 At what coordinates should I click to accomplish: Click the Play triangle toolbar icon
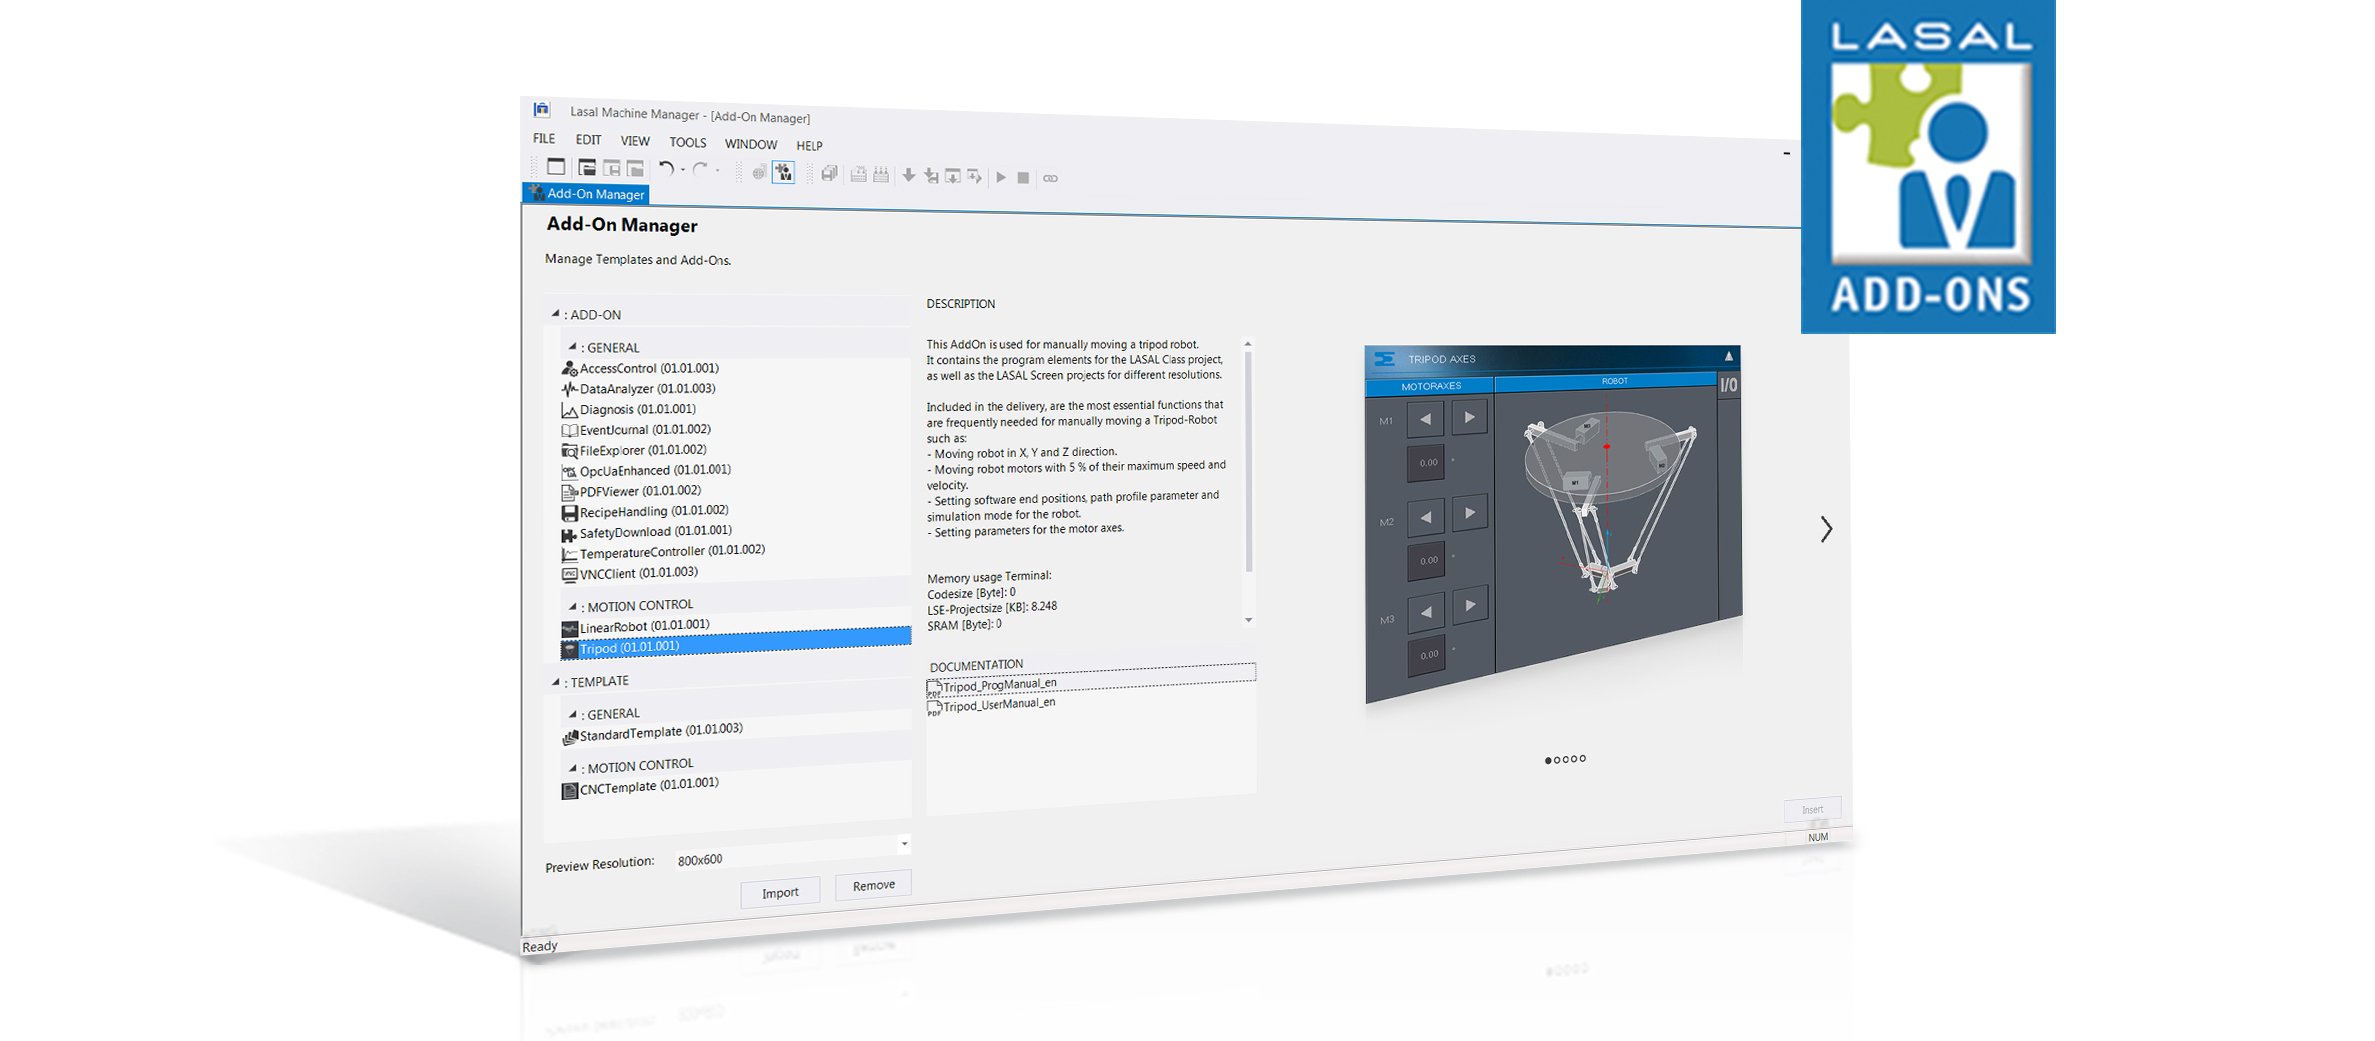click(x=1001, y=177)
